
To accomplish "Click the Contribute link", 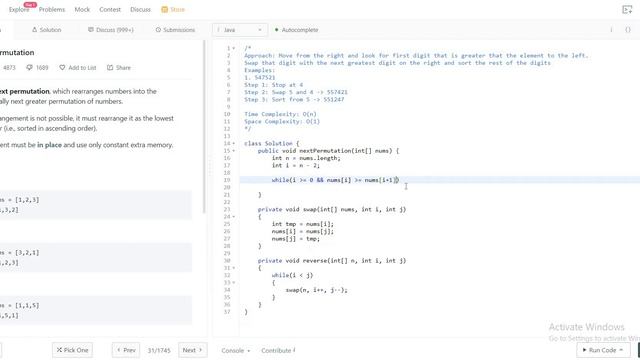I will (278, 351).
